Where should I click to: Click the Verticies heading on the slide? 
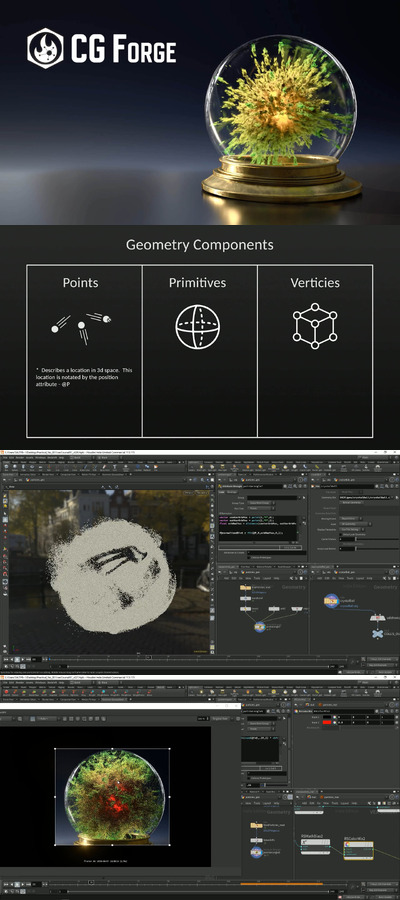(315, 282)
